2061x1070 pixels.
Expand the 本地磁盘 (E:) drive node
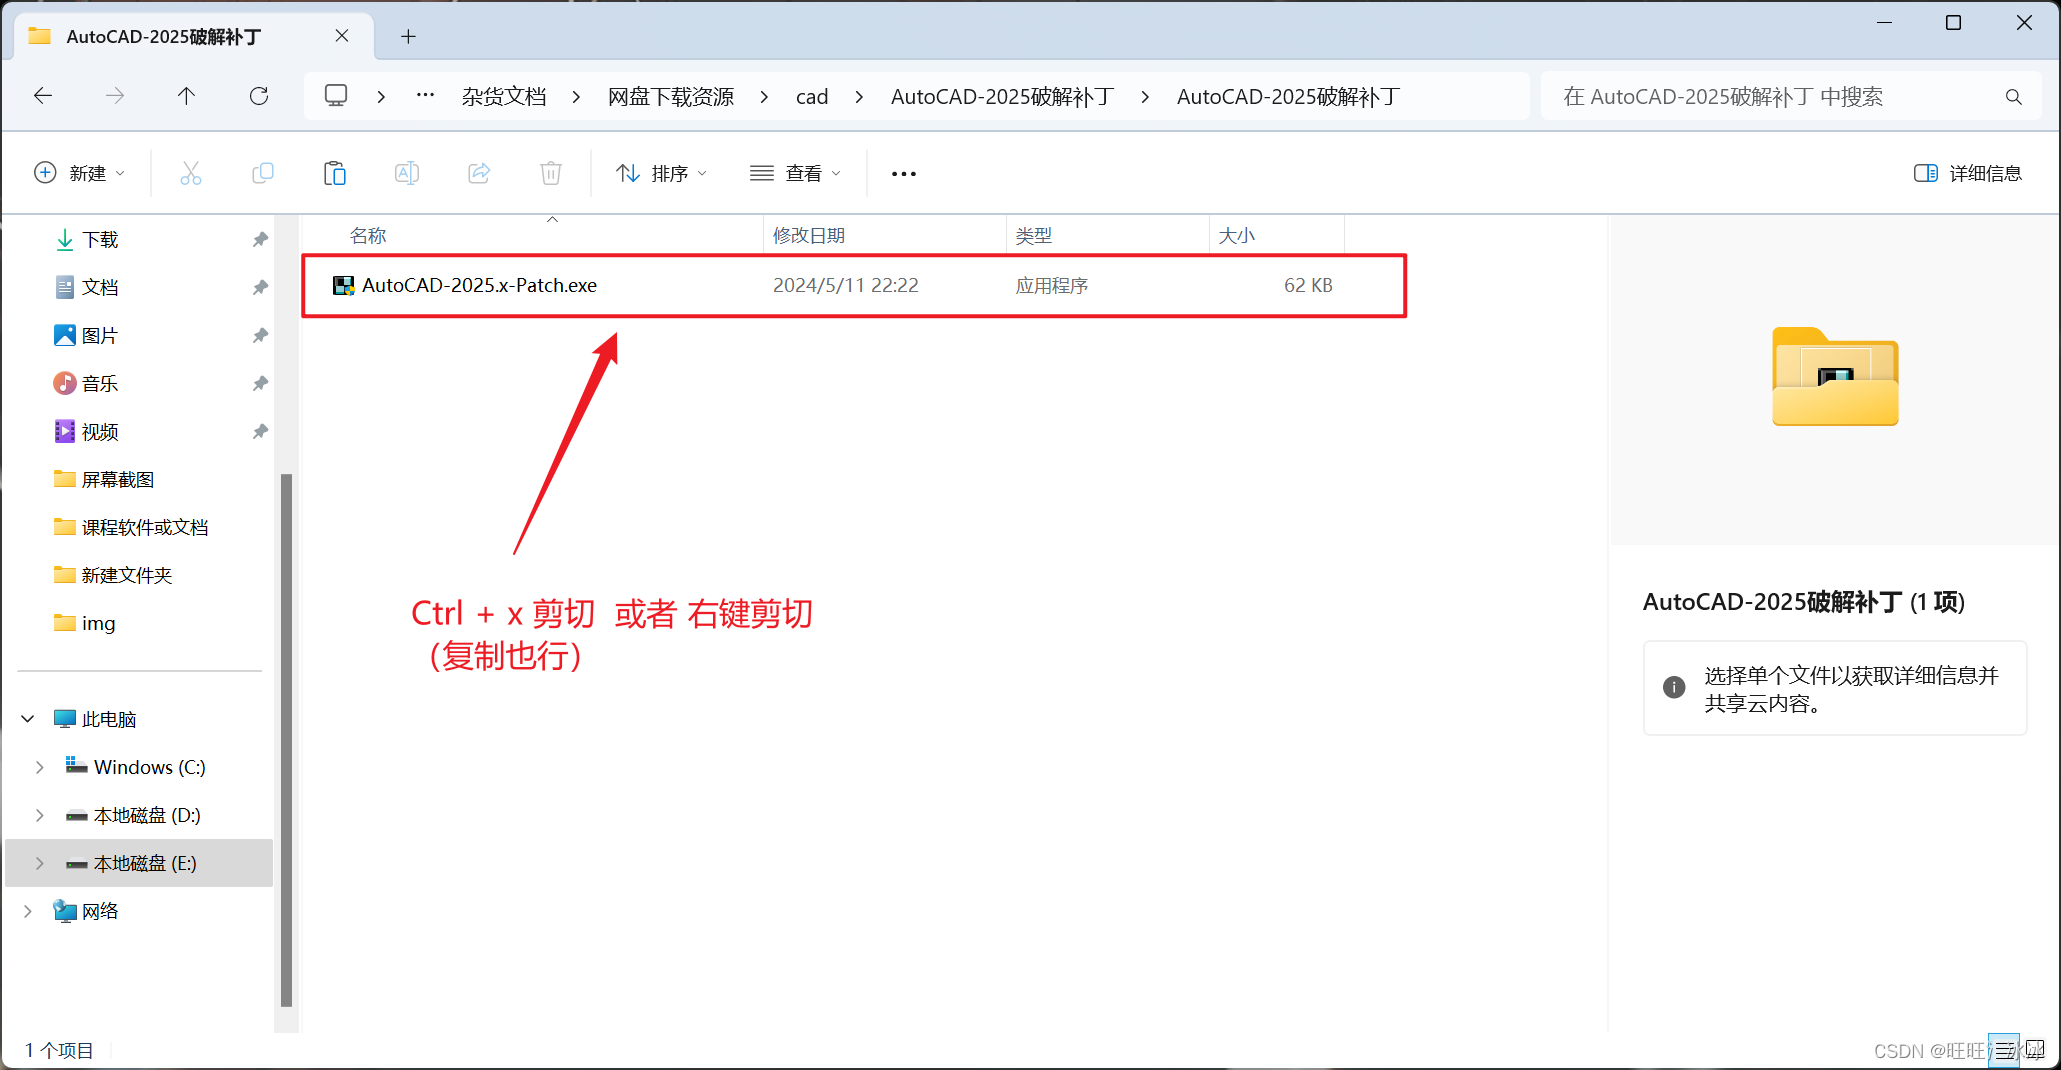(x=40, y=863)
